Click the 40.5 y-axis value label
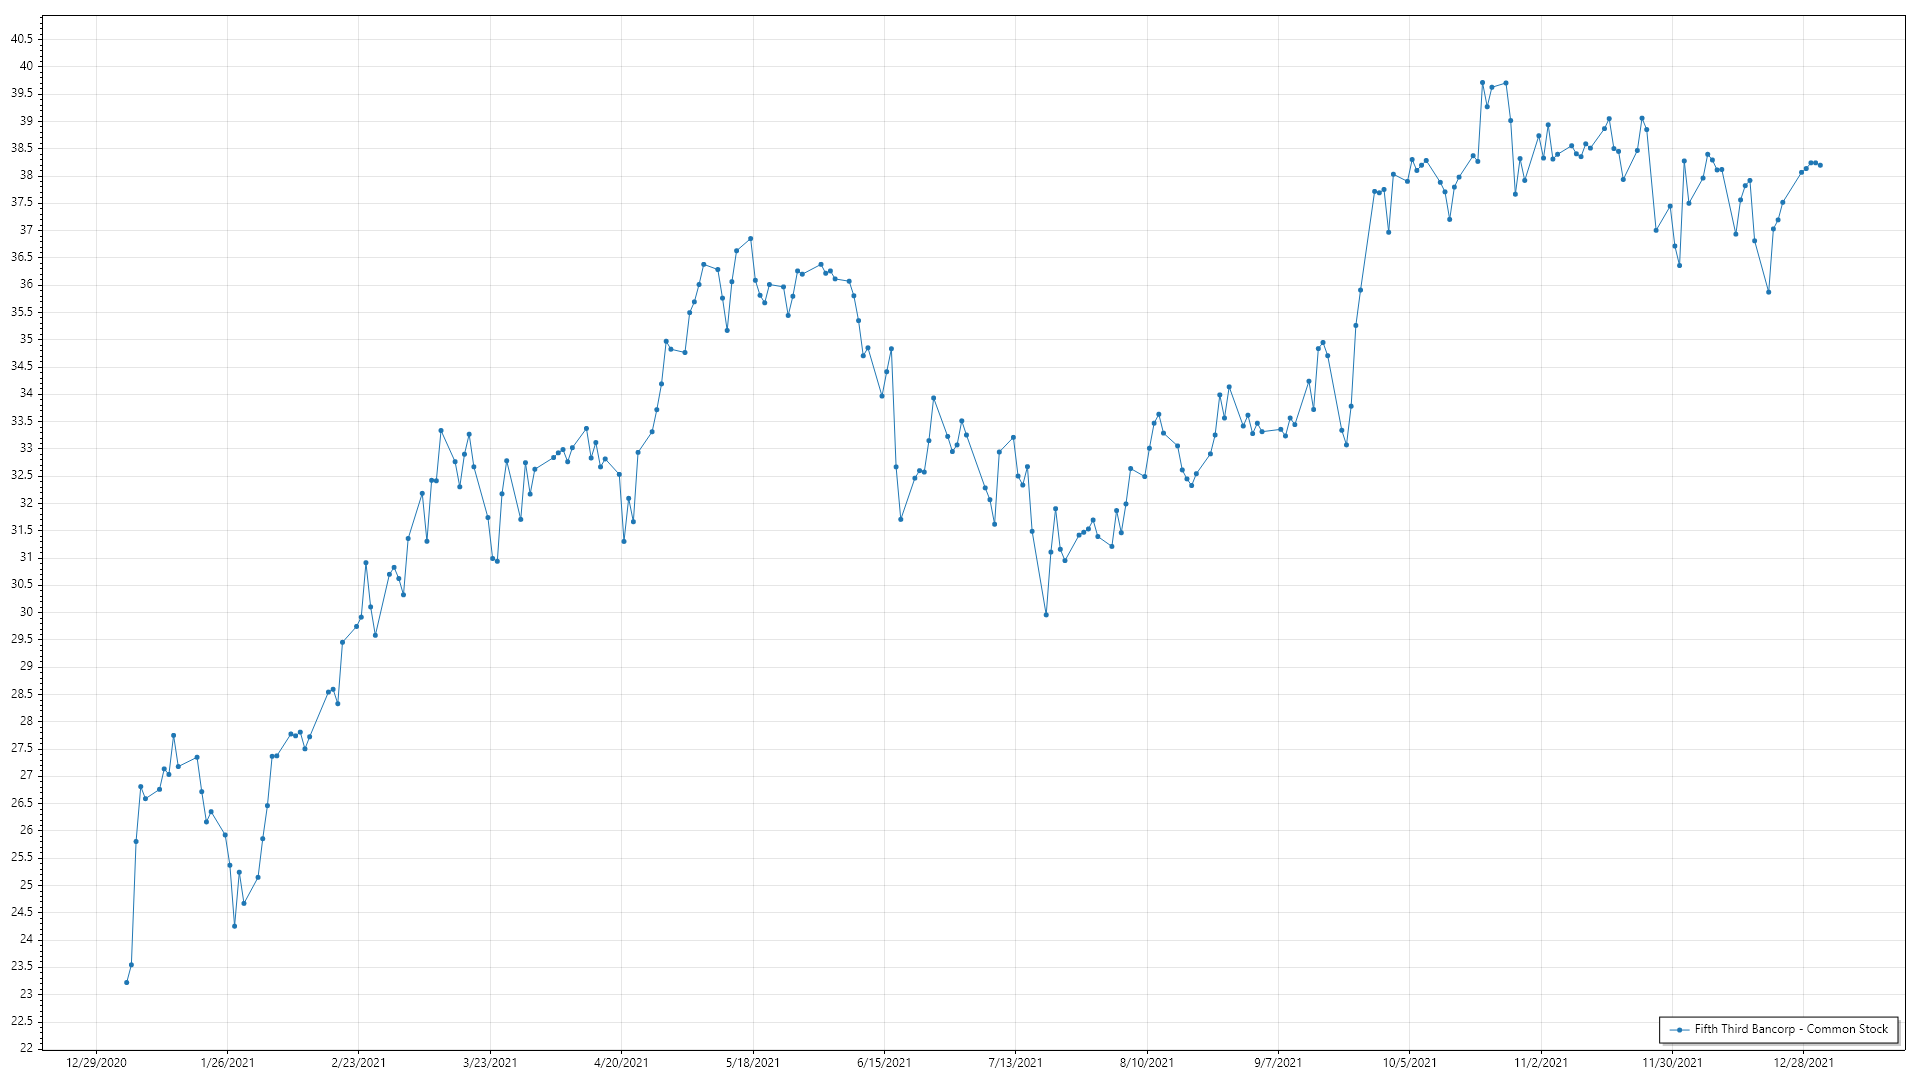 (21, 39)
